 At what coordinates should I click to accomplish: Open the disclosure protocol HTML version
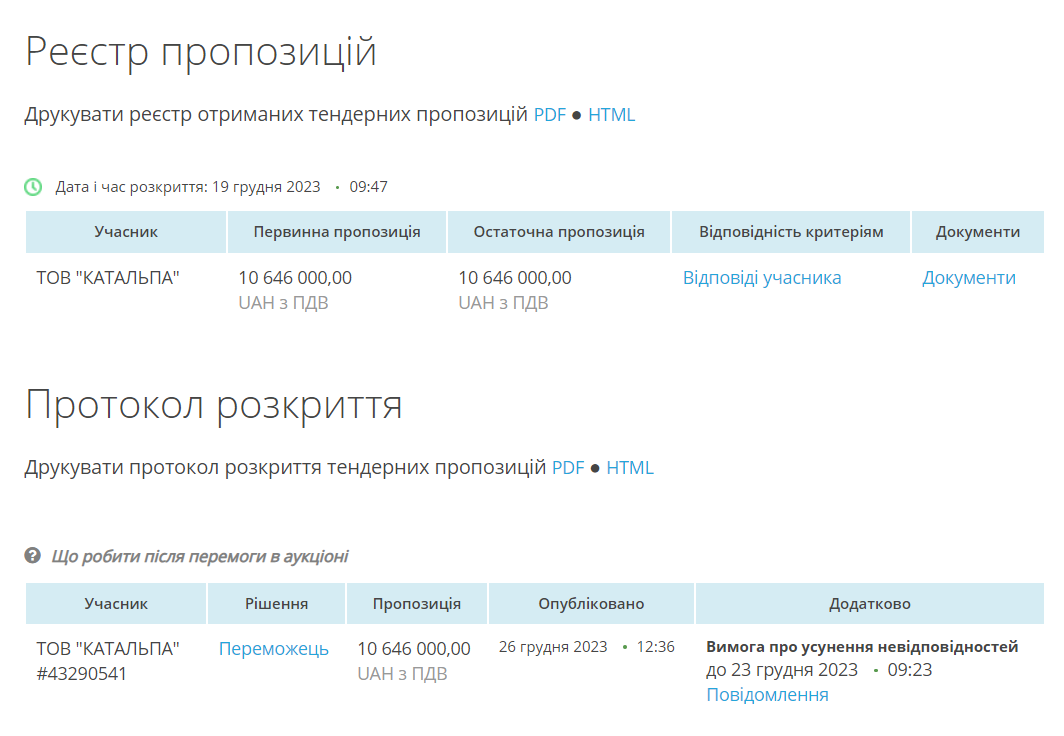[630, 467]
